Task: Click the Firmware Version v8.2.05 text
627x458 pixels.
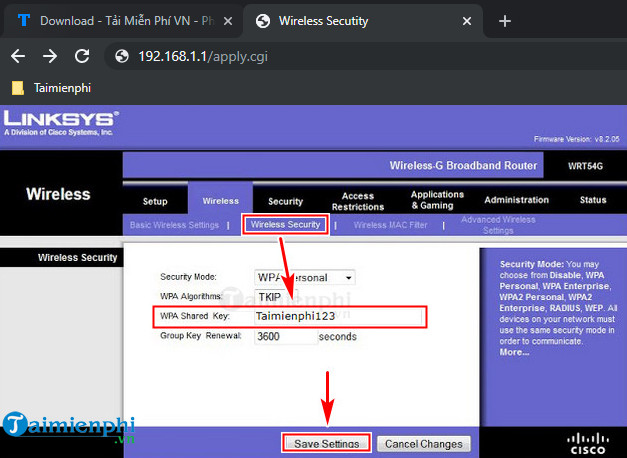Action: 577,139
